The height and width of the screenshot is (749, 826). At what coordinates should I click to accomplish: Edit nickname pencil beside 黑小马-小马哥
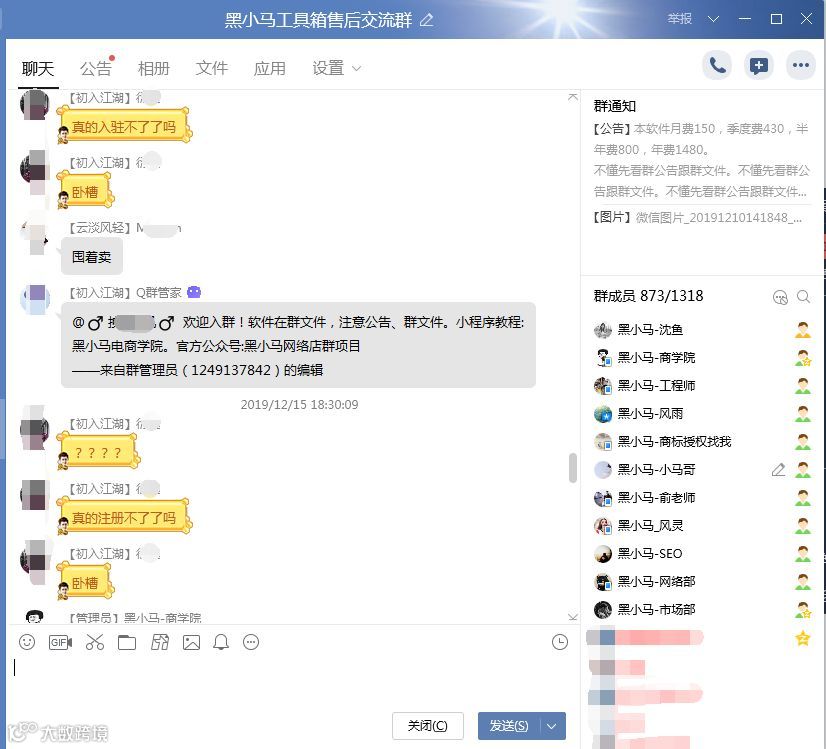[779, 469]
